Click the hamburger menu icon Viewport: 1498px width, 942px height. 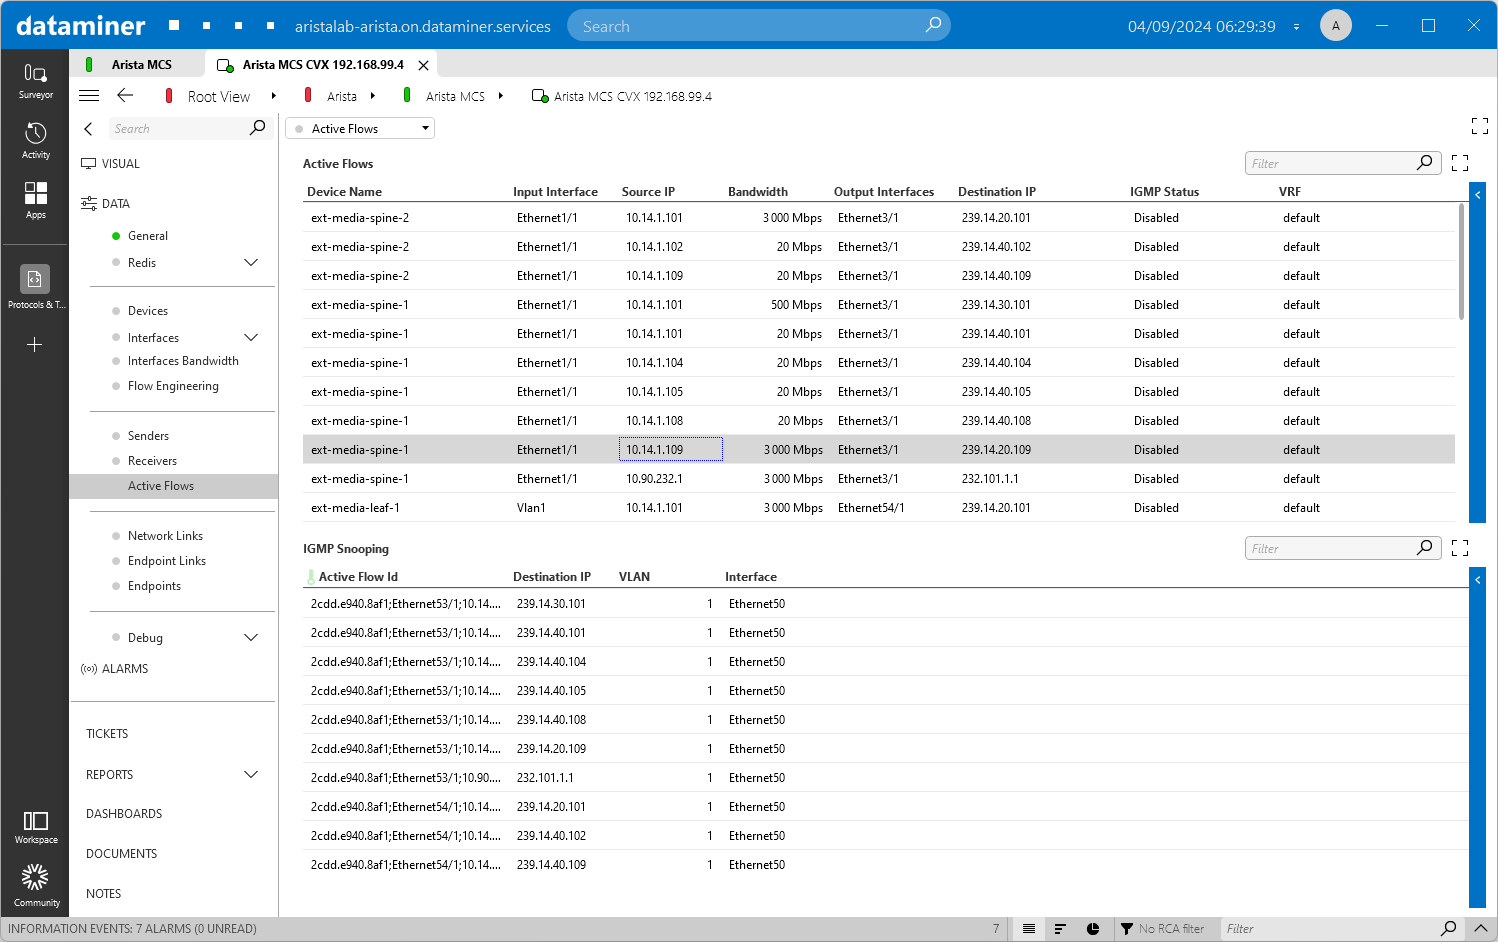89,96
